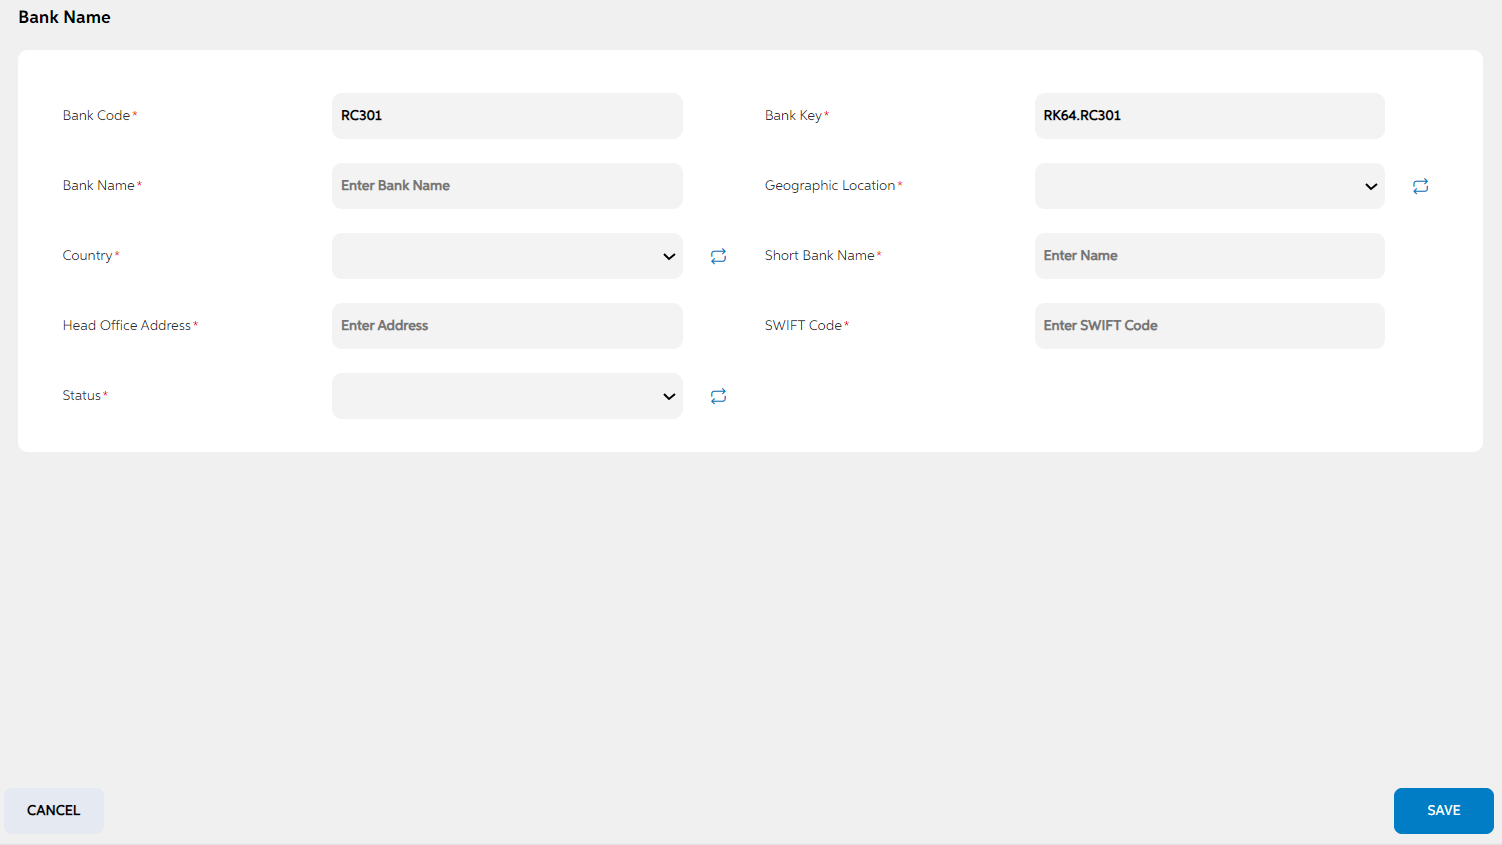The image size is (1502, 845).
Task: Open the Status dropdown
Action: [x=507, y=396]
